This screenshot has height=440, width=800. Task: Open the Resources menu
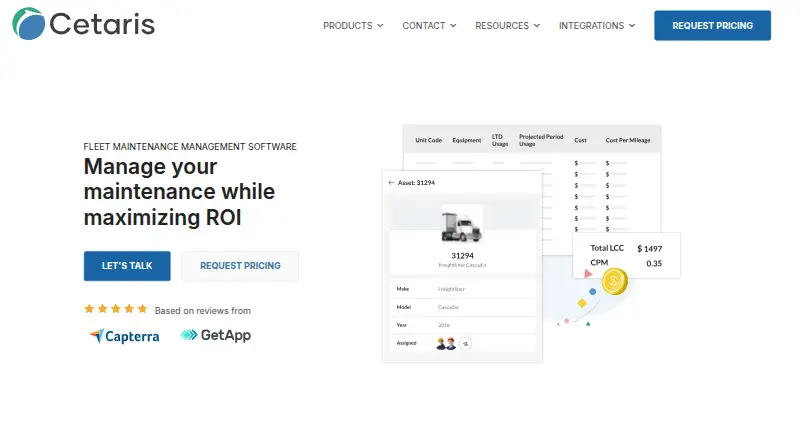point(507,26)
